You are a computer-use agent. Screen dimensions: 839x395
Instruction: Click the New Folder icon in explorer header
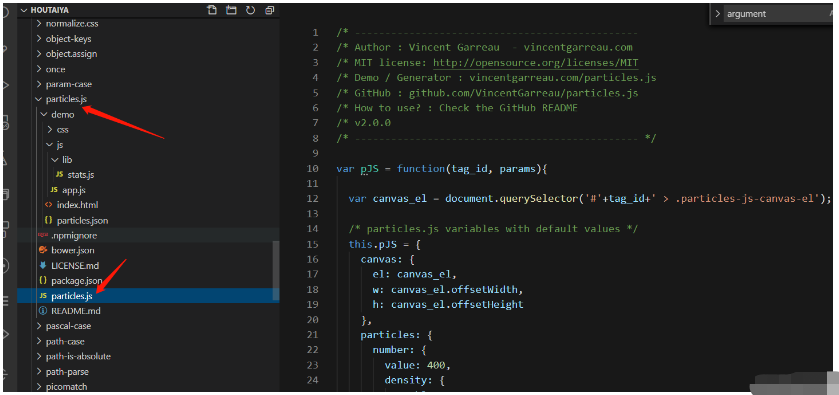[x=231, y=10]
